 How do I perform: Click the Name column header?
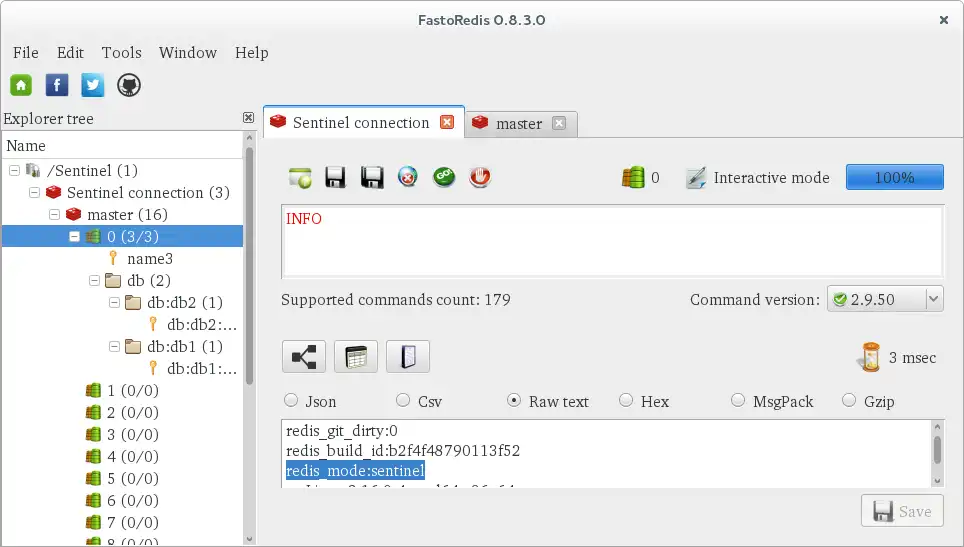pos(122,146)
